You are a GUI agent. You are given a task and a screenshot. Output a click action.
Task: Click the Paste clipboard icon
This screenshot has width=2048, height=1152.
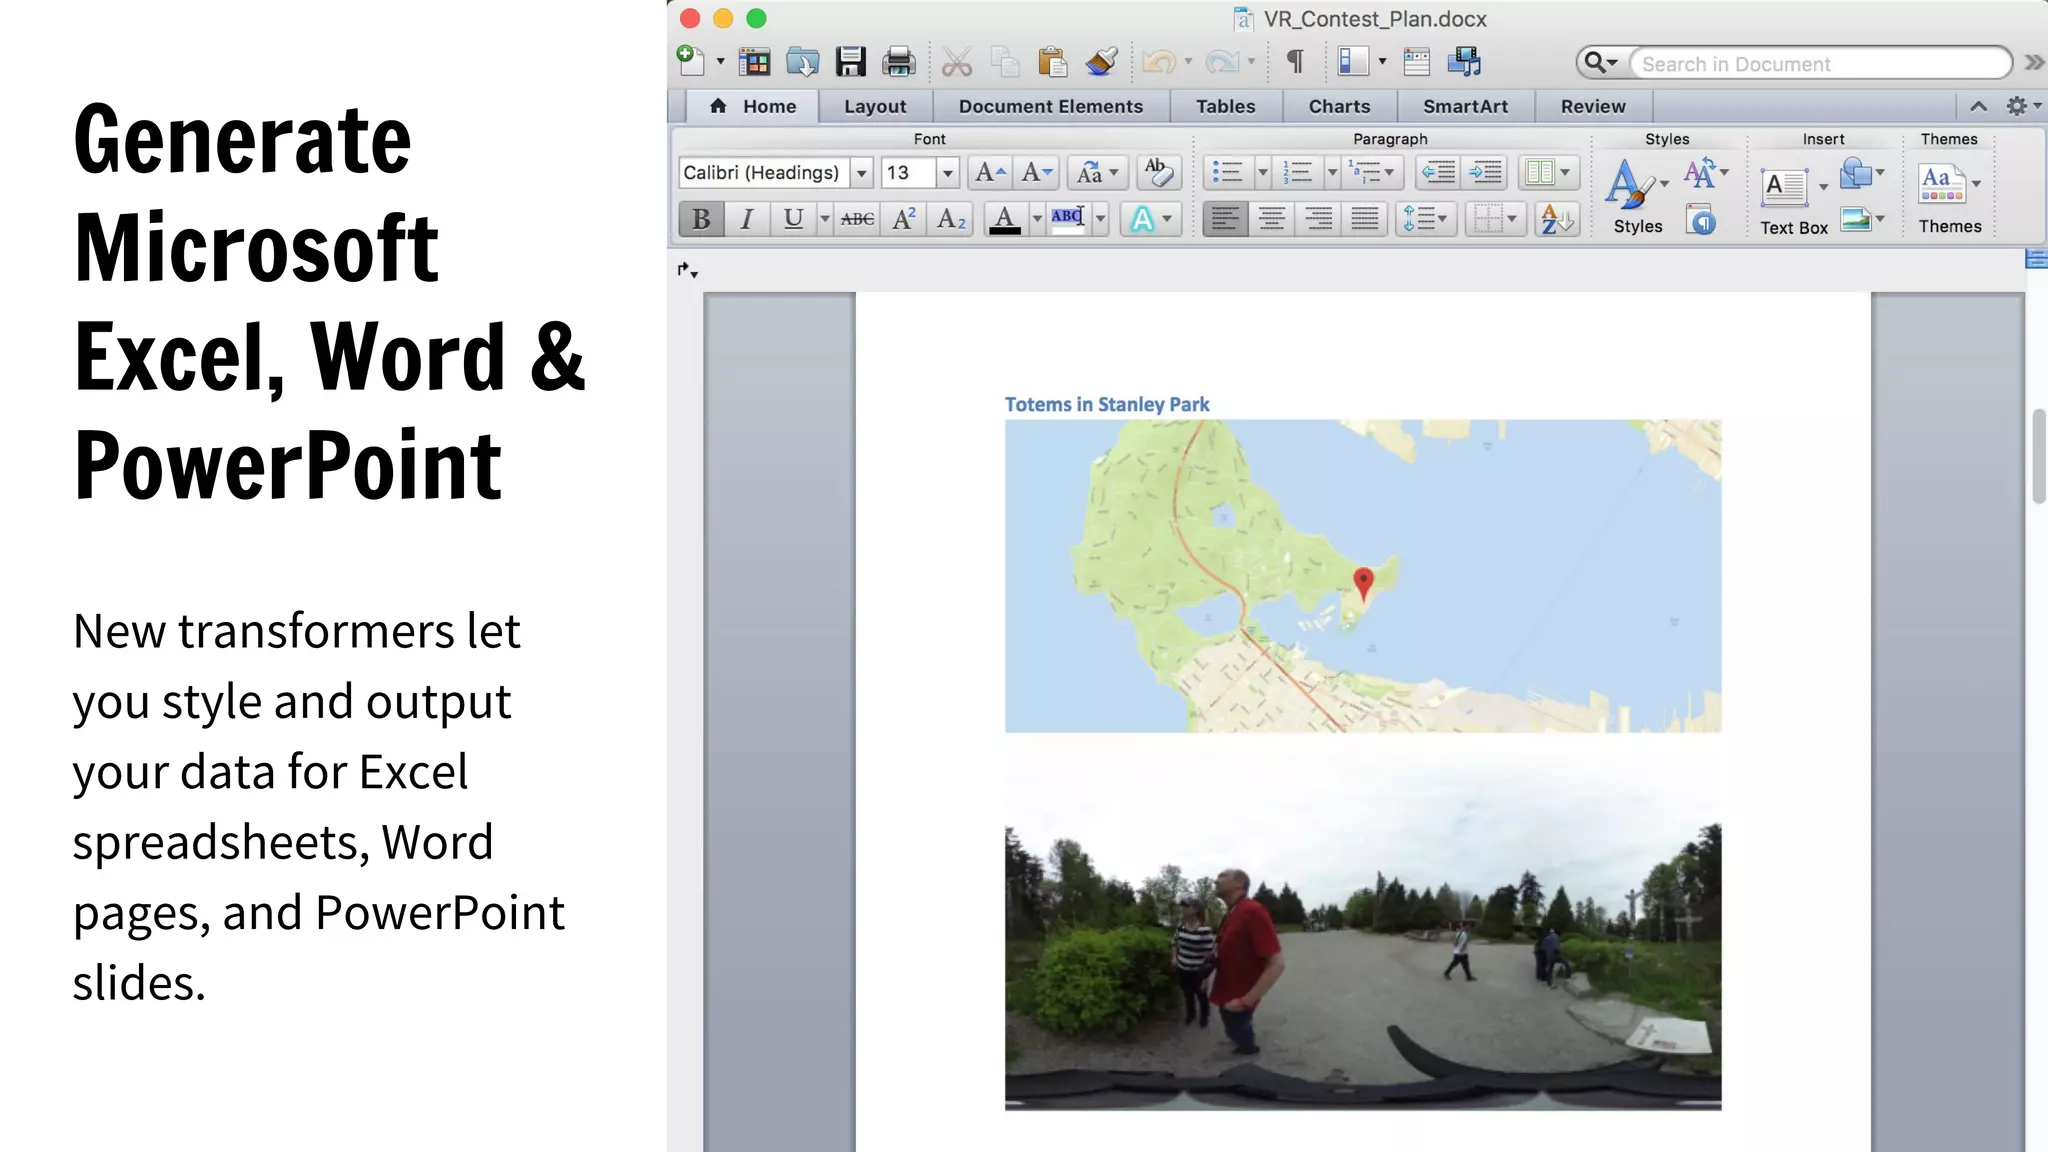1052,62
